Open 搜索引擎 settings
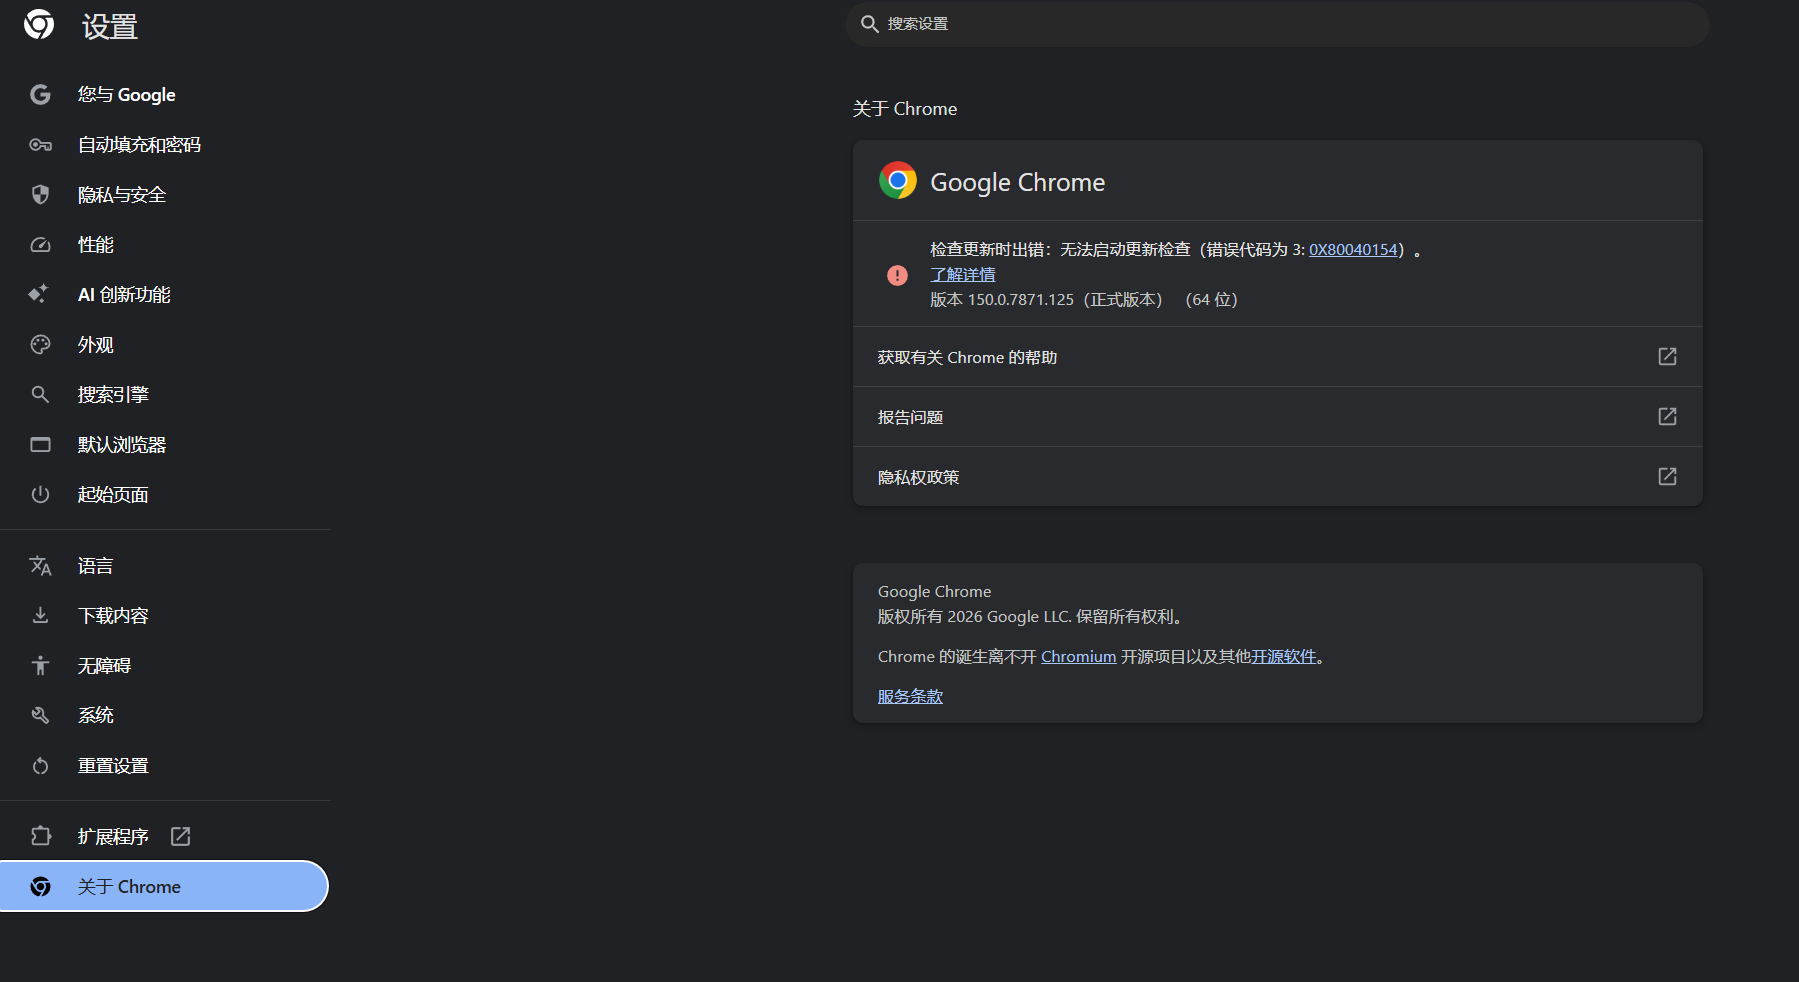The width and height of the screenshot is (1799, 982). click(x=164, y=395)
